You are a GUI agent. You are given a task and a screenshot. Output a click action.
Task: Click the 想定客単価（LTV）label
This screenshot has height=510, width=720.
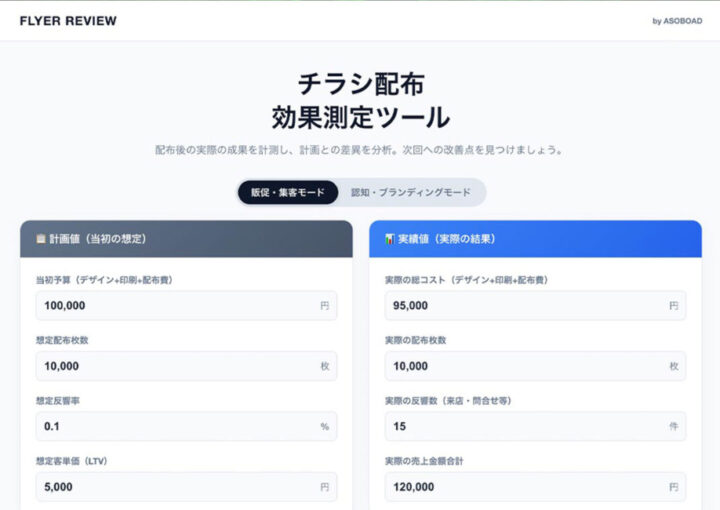[72, 461]
